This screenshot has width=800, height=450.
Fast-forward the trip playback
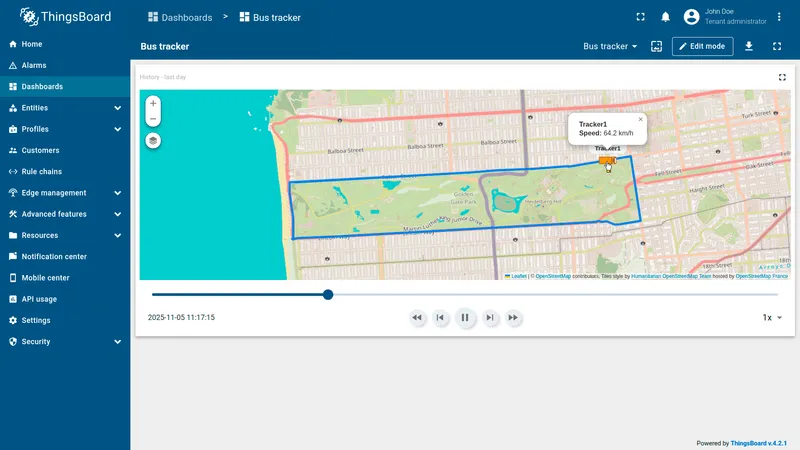pyautogui.click(x=513, y=317)
